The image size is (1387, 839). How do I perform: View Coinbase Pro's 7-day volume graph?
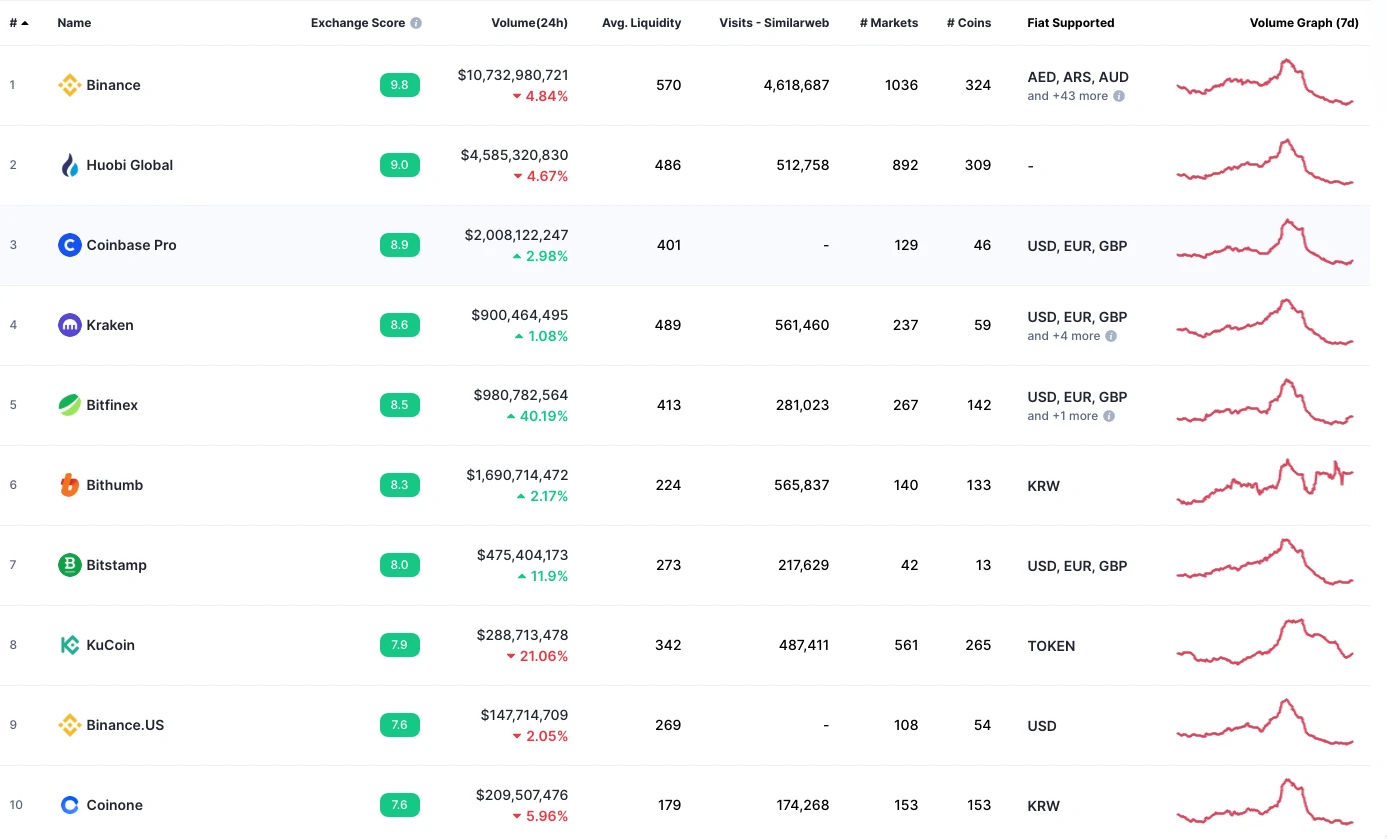tap(1265, 243)
